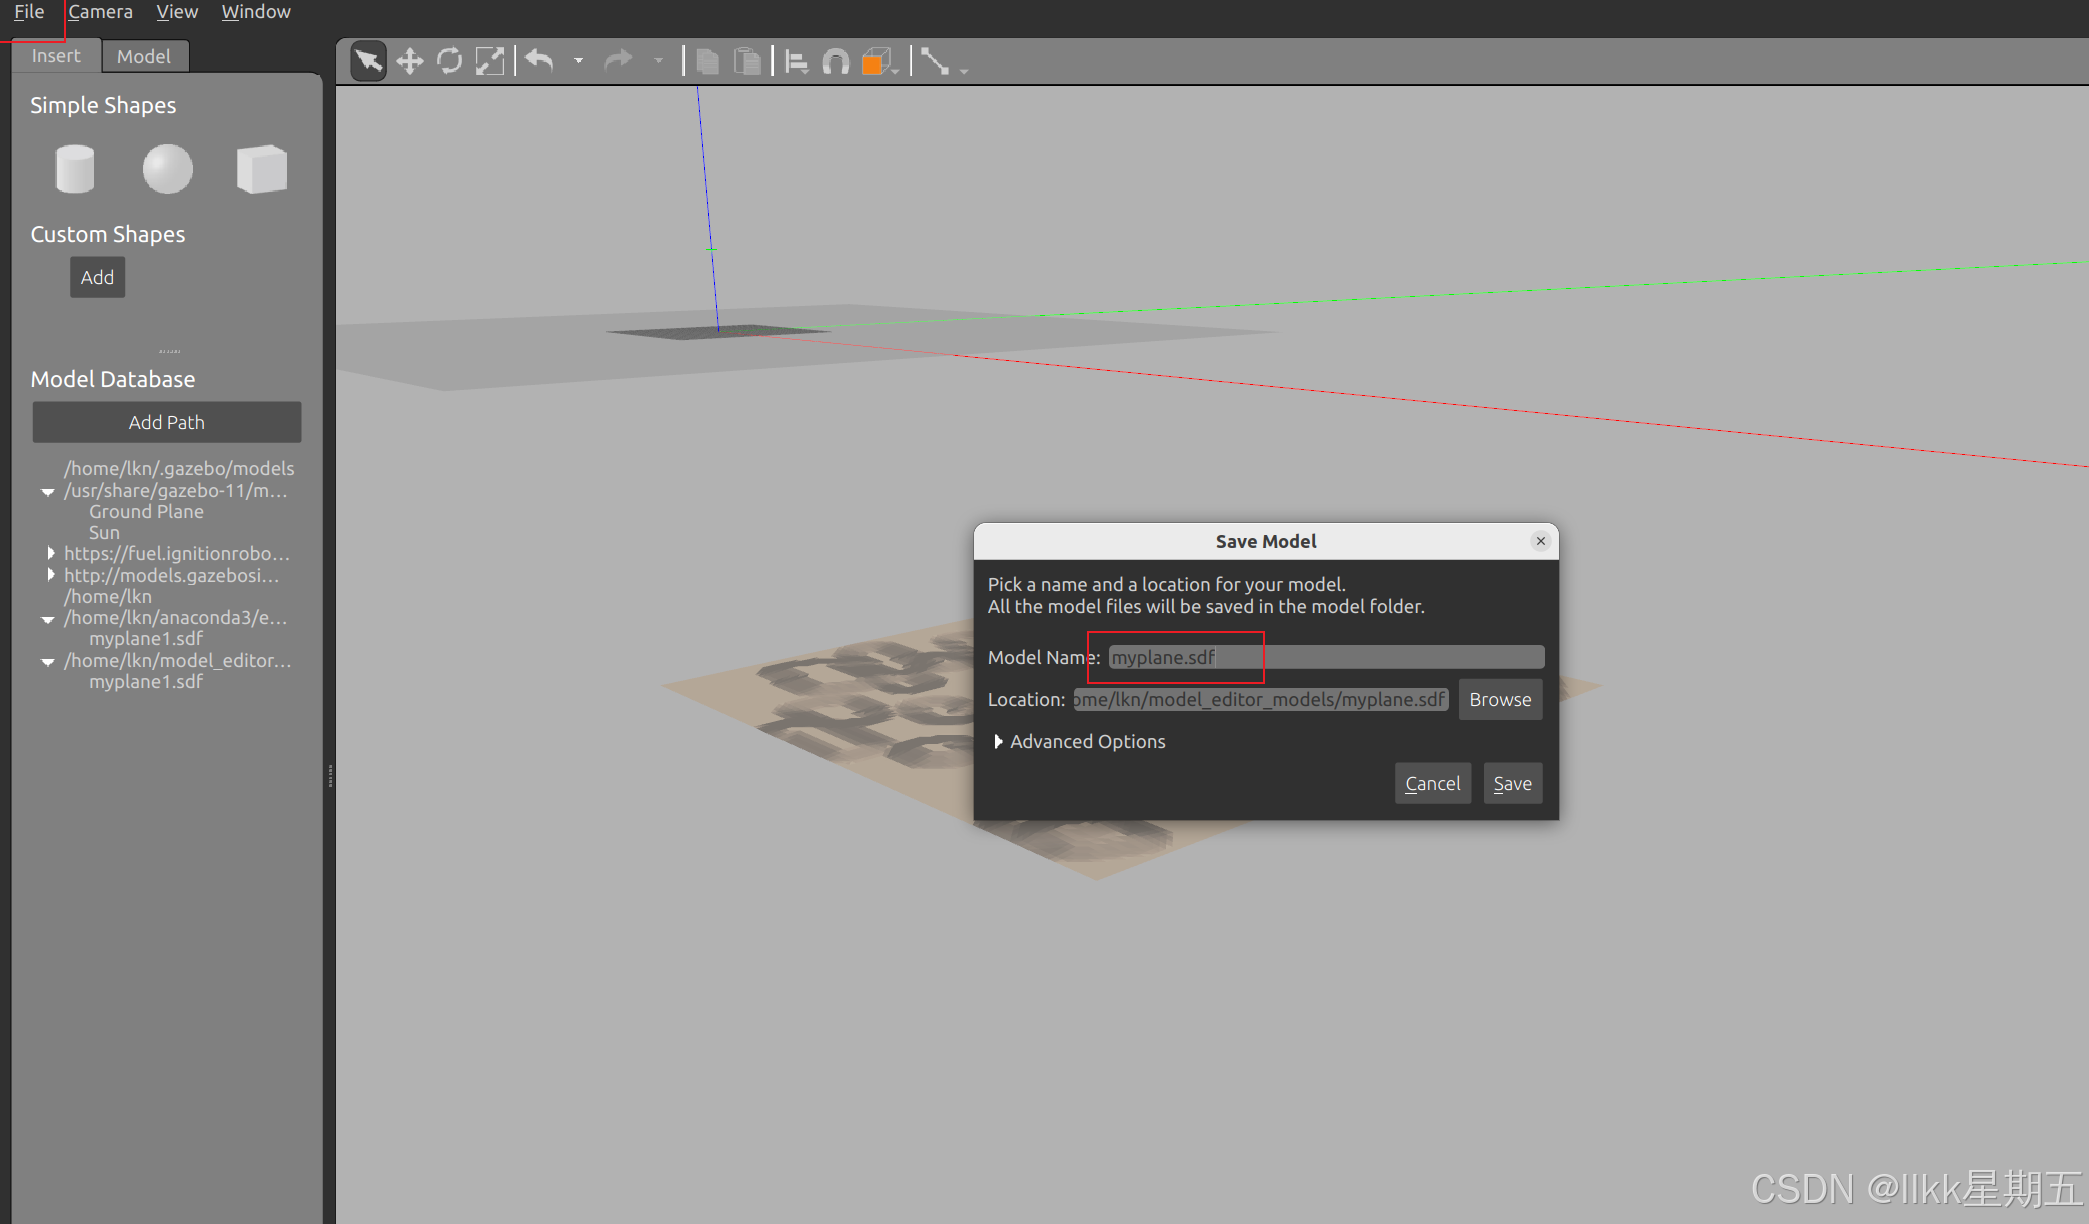Click the Save button in dialog
Viewport: 2089px width, 1224px height.
1512,783
